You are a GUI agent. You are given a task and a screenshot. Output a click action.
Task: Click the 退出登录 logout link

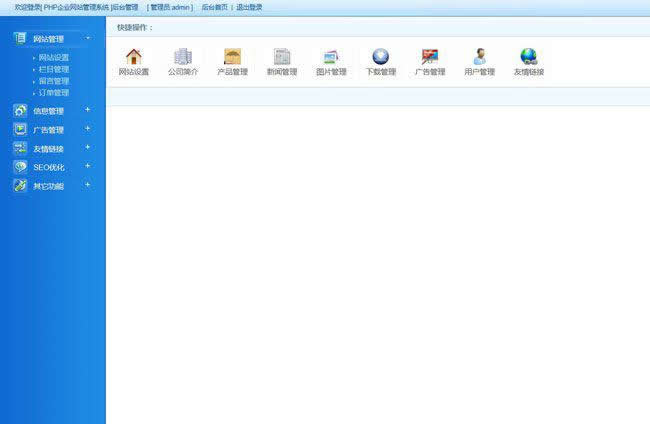(x=249, y=7)
